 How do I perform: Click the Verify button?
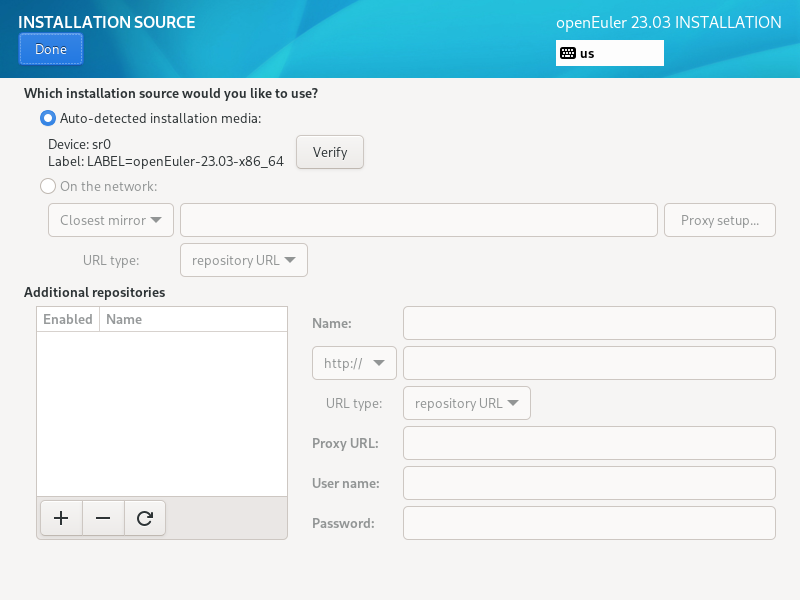330,152
